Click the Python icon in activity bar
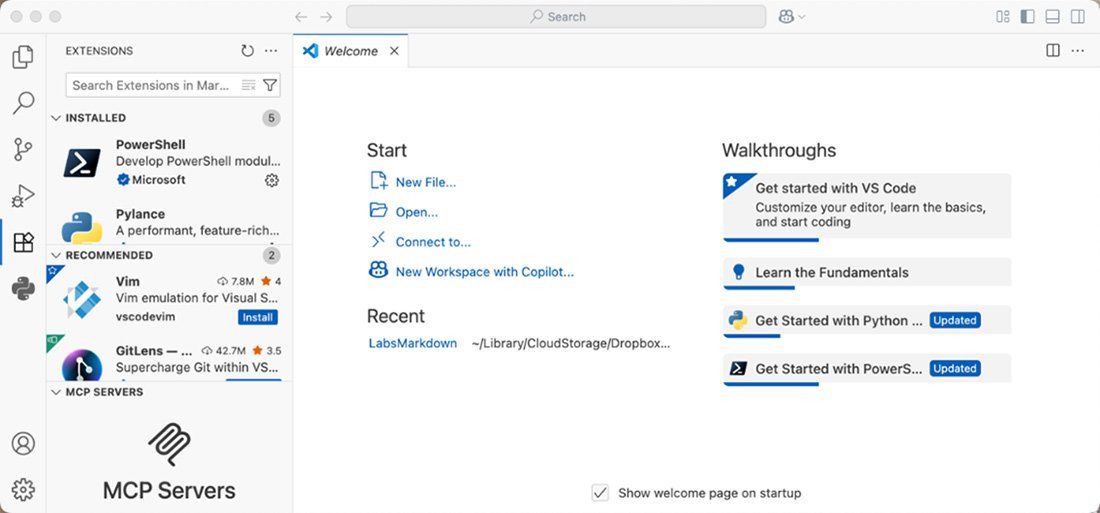The width and height of the screenshot is (1100, 513). pyautogui.click(x=23, y=289)
